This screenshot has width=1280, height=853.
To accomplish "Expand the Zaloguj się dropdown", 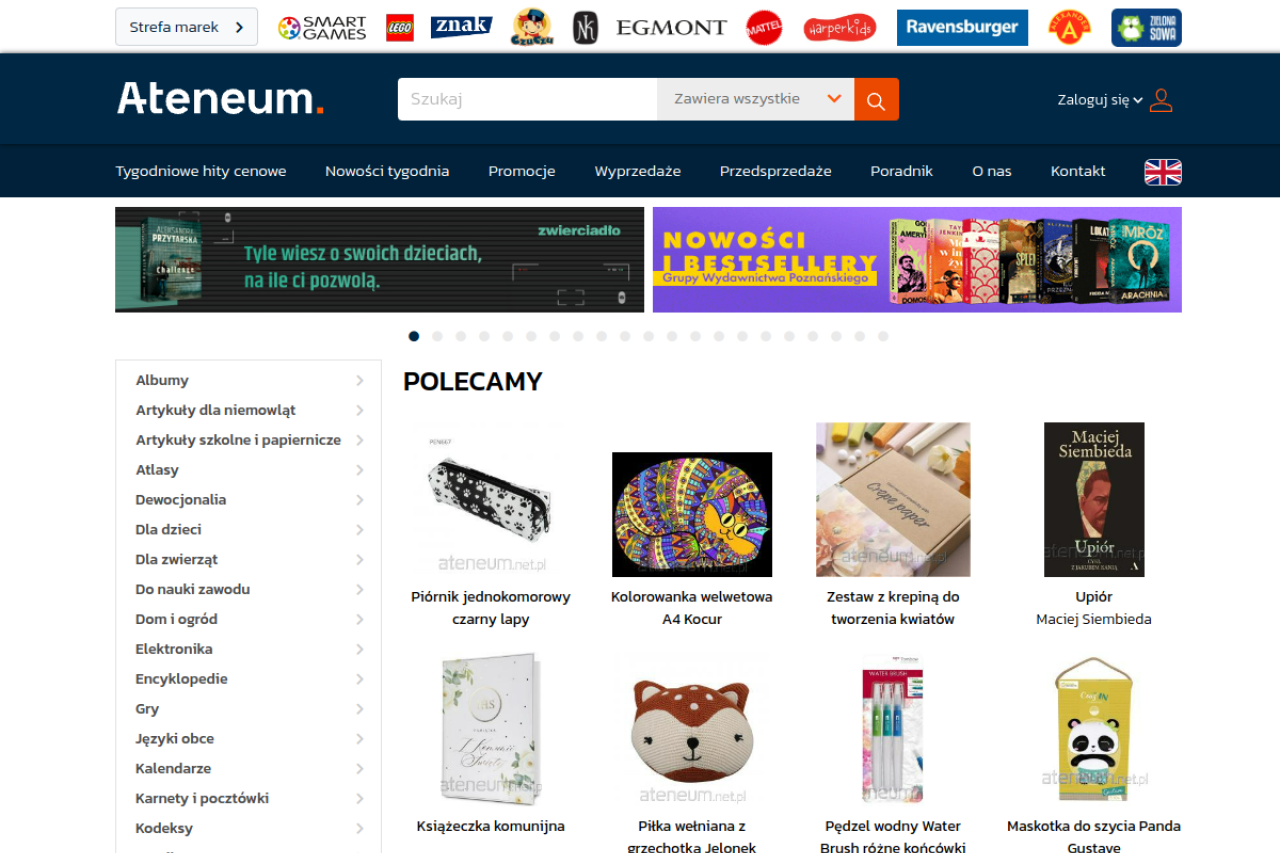I will (x=1100, y=100).
